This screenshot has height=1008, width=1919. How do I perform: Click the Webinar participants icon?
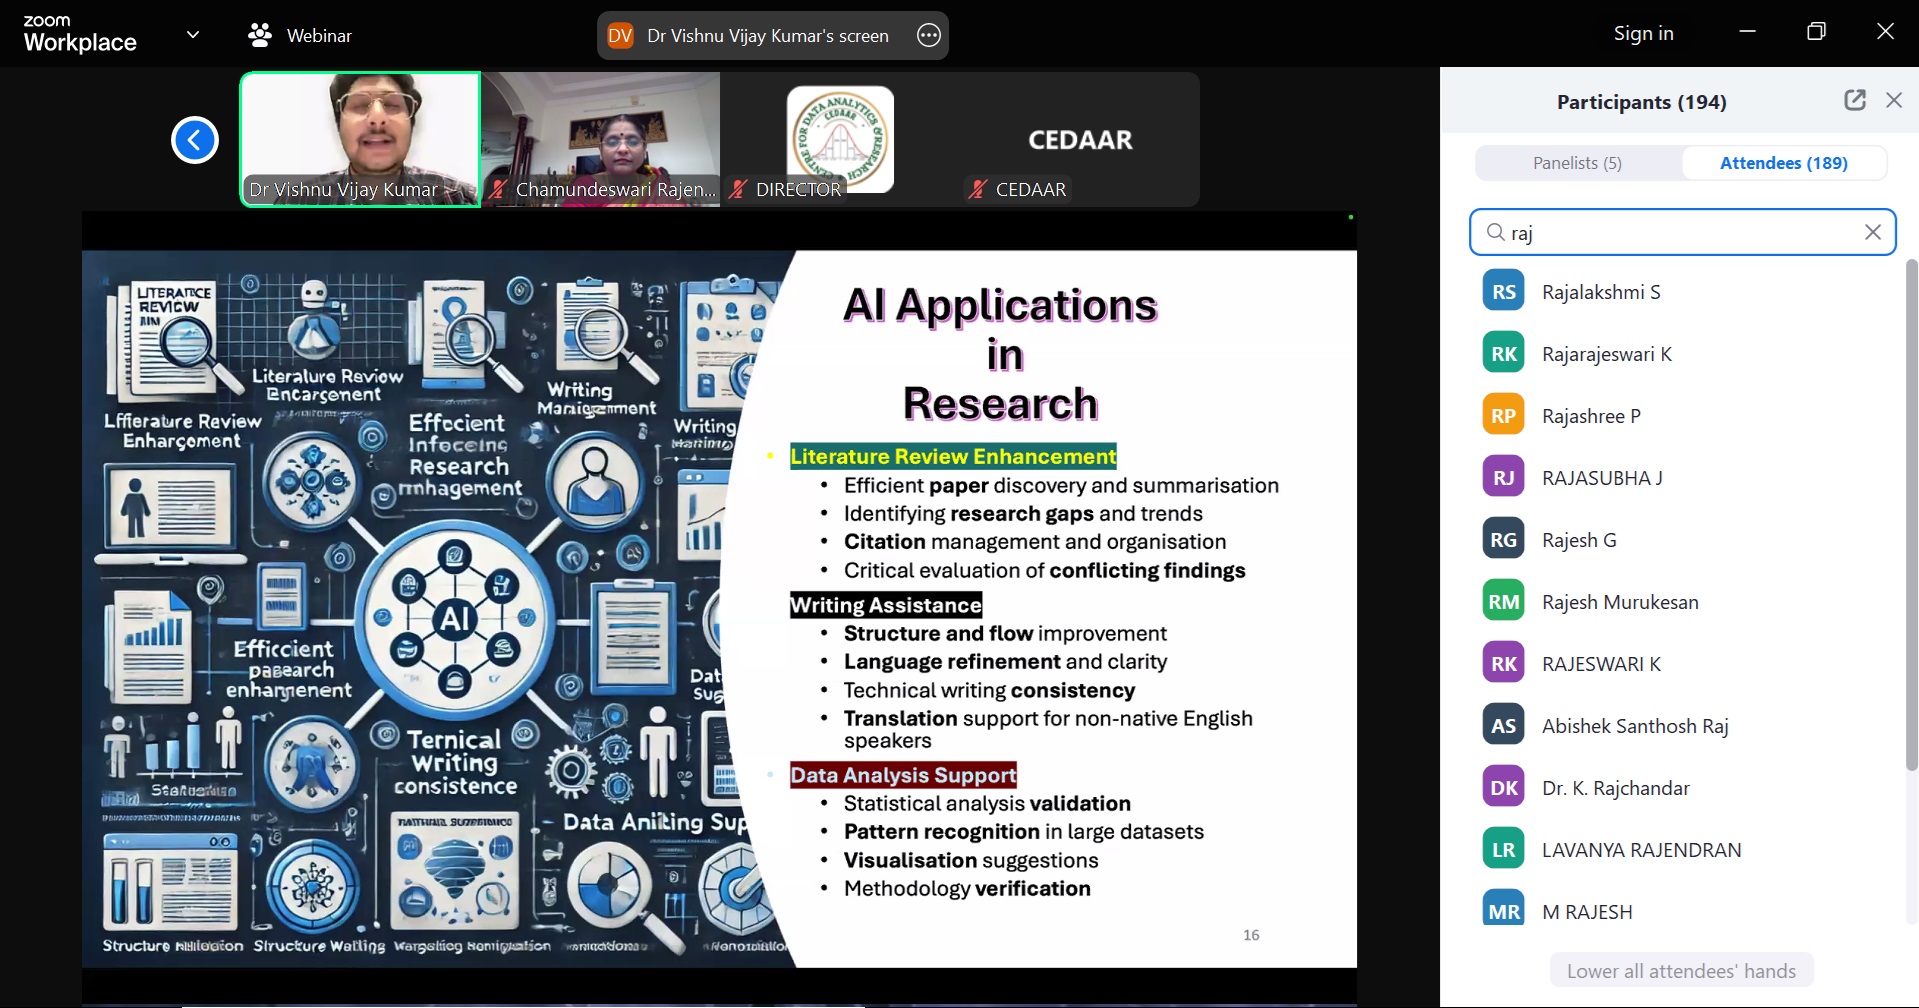260,36
